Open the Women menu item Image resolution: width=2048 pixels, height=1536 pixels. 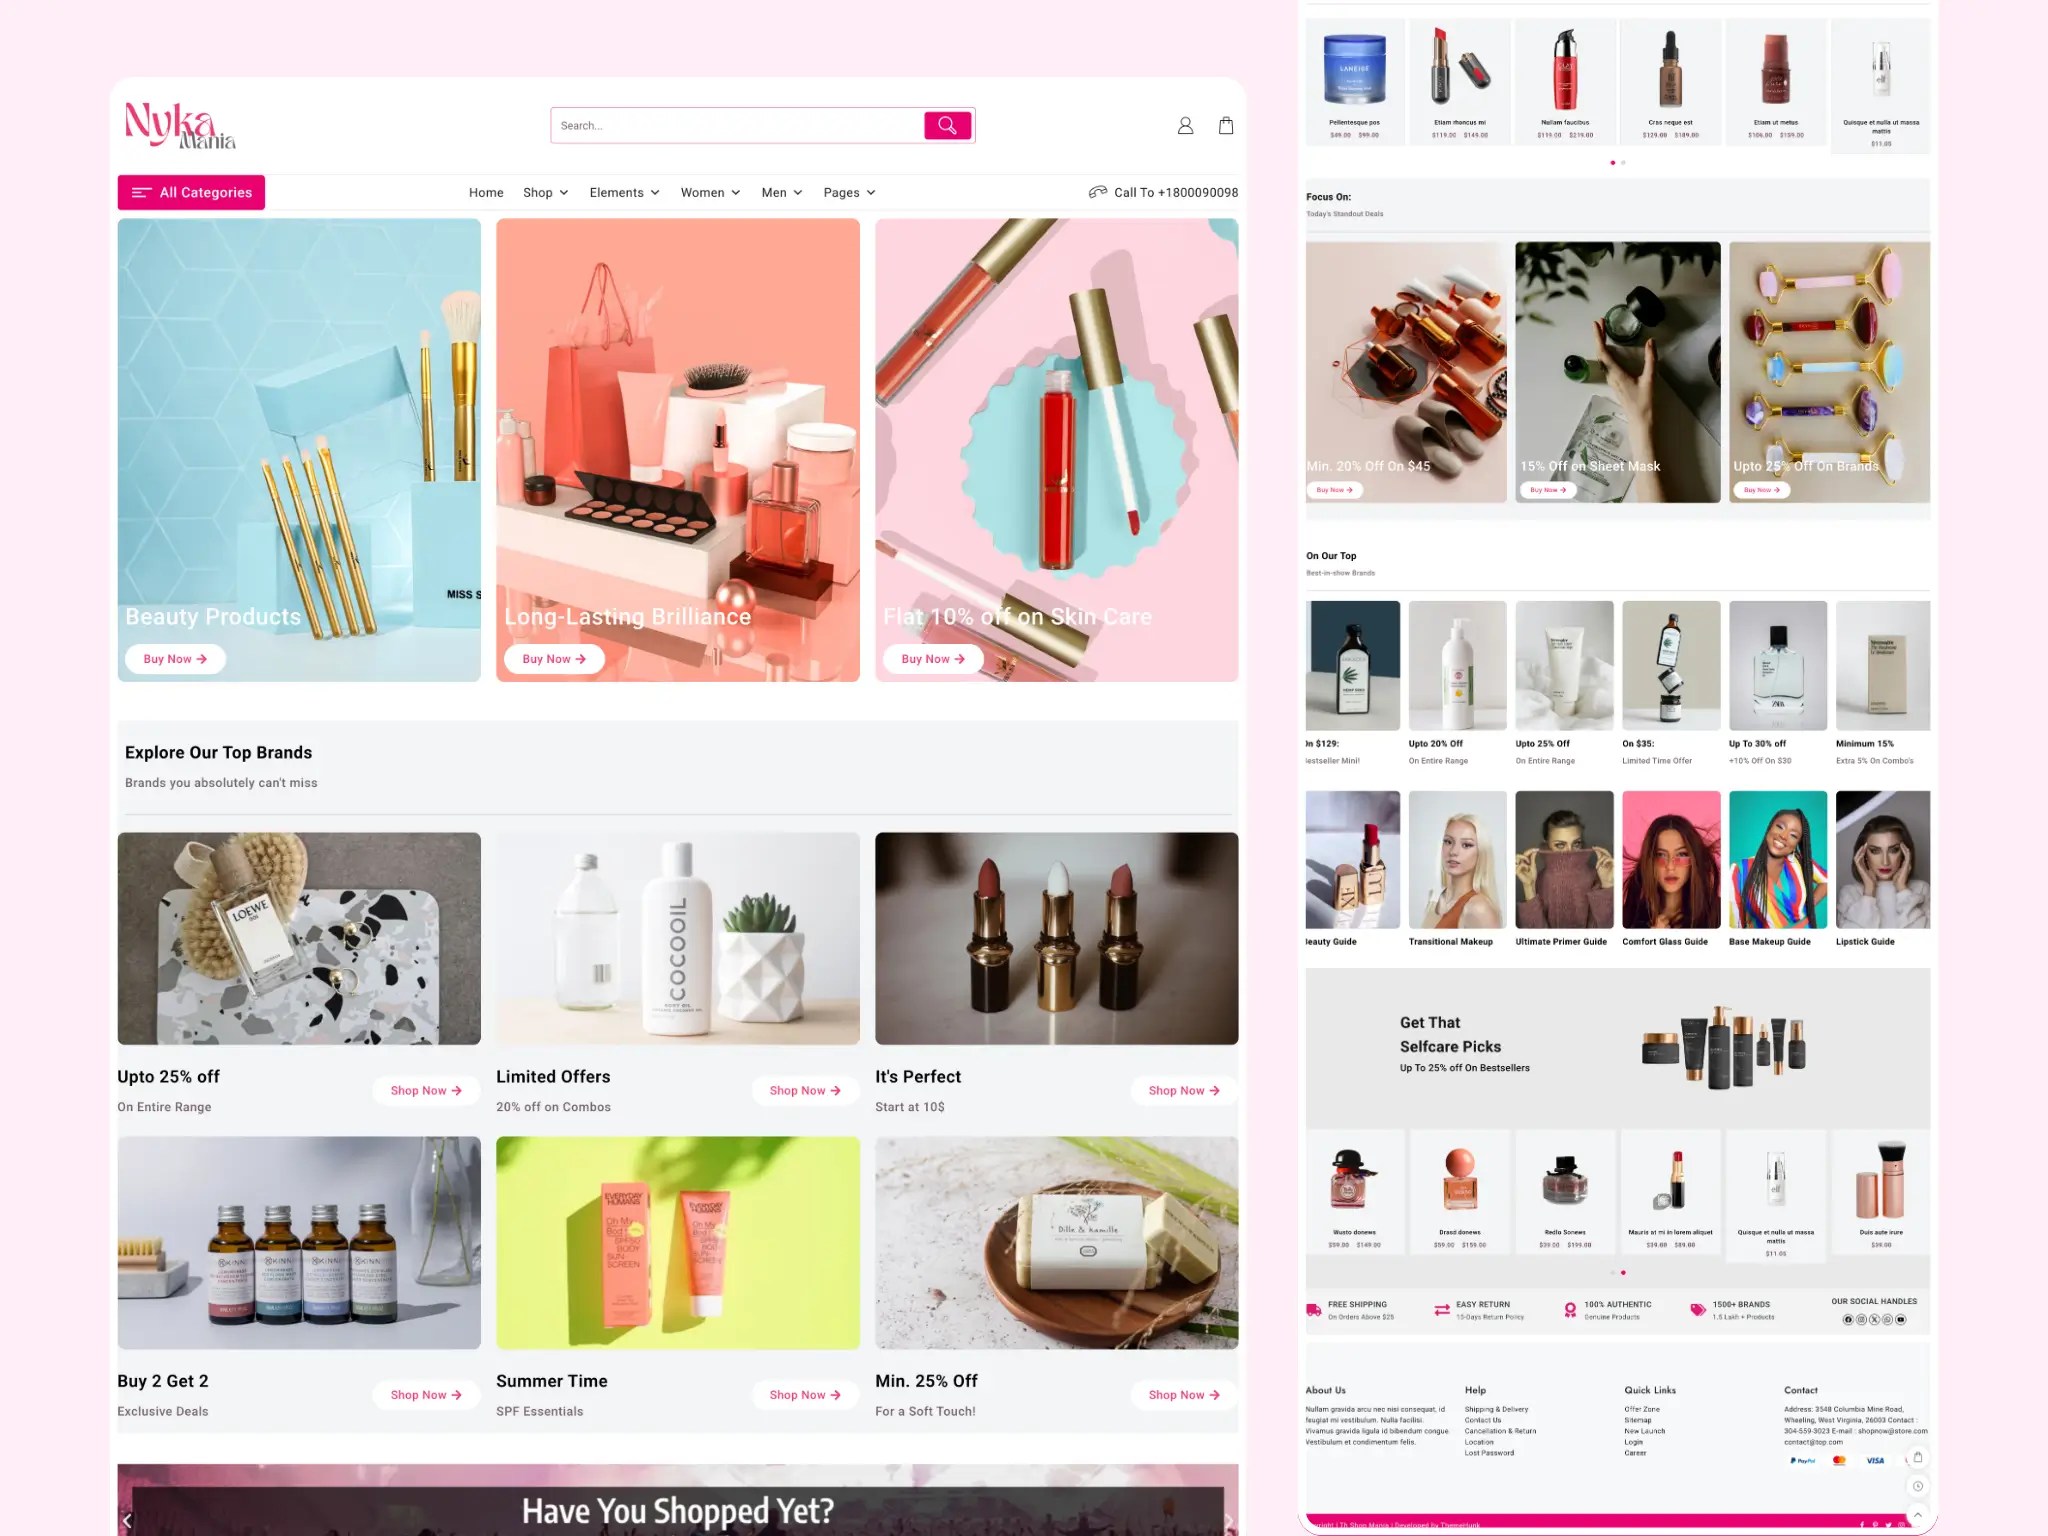710,193
